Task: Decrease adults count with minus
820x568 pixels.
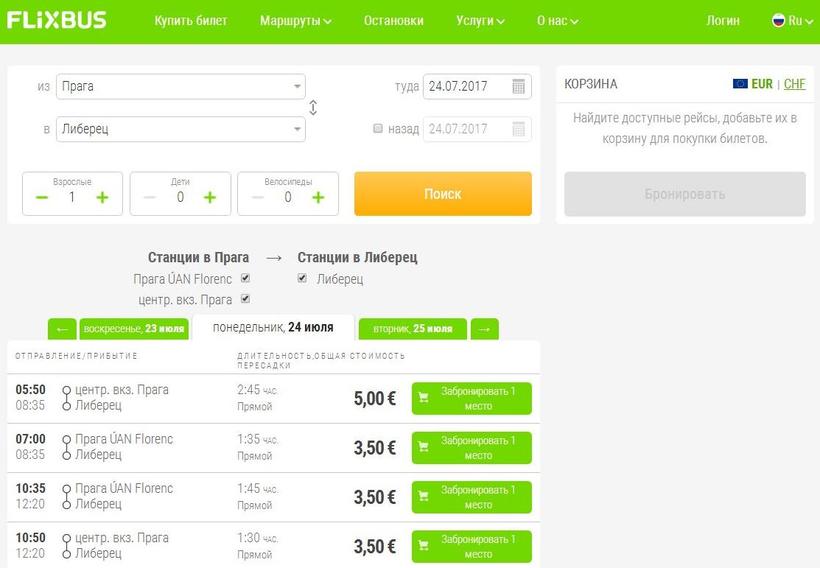Action: (42, 198)
